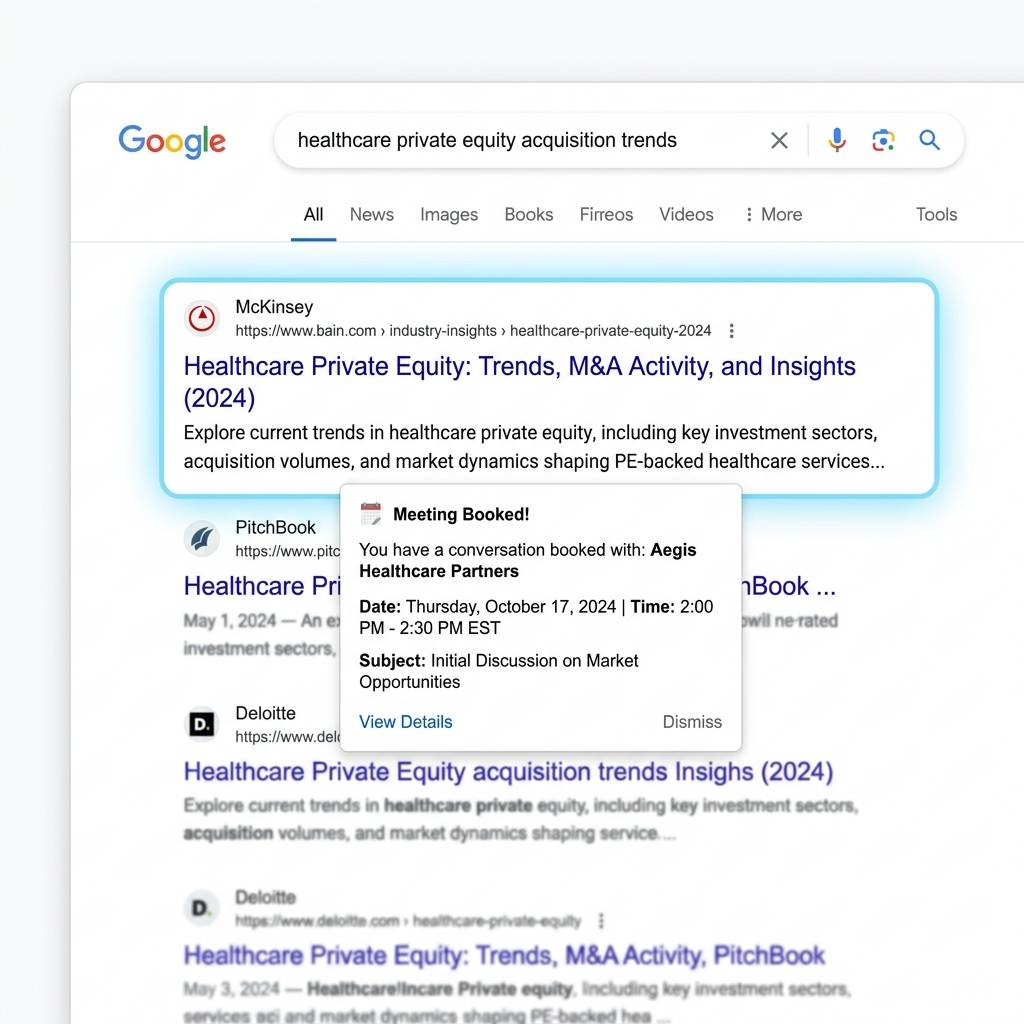The width and height of the screenshot is (1024, 1024).
Task: Switch to the Images tab
Action: point(449,214)
